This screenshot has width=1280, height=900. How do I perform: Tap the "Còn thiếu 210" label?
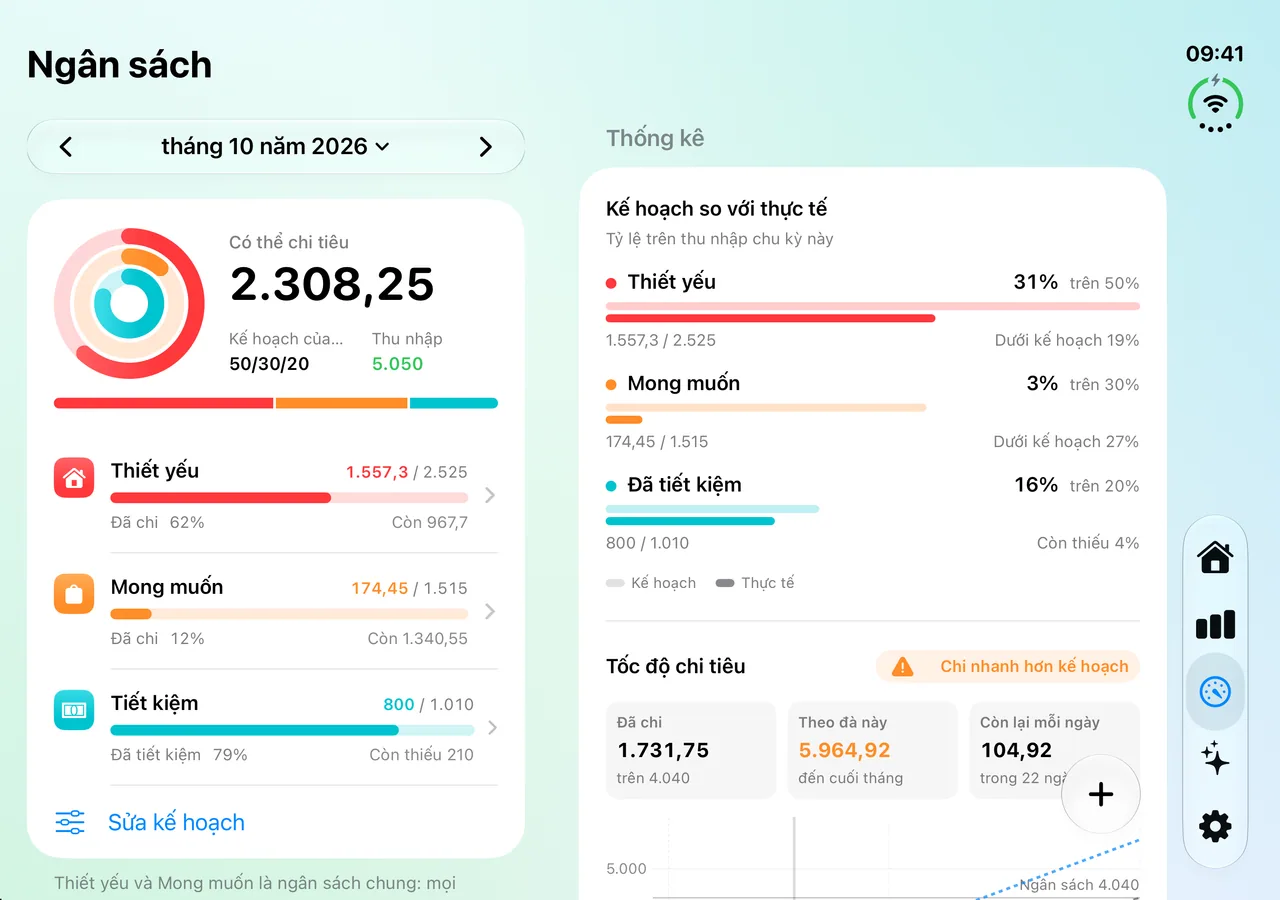coord(422,755)
